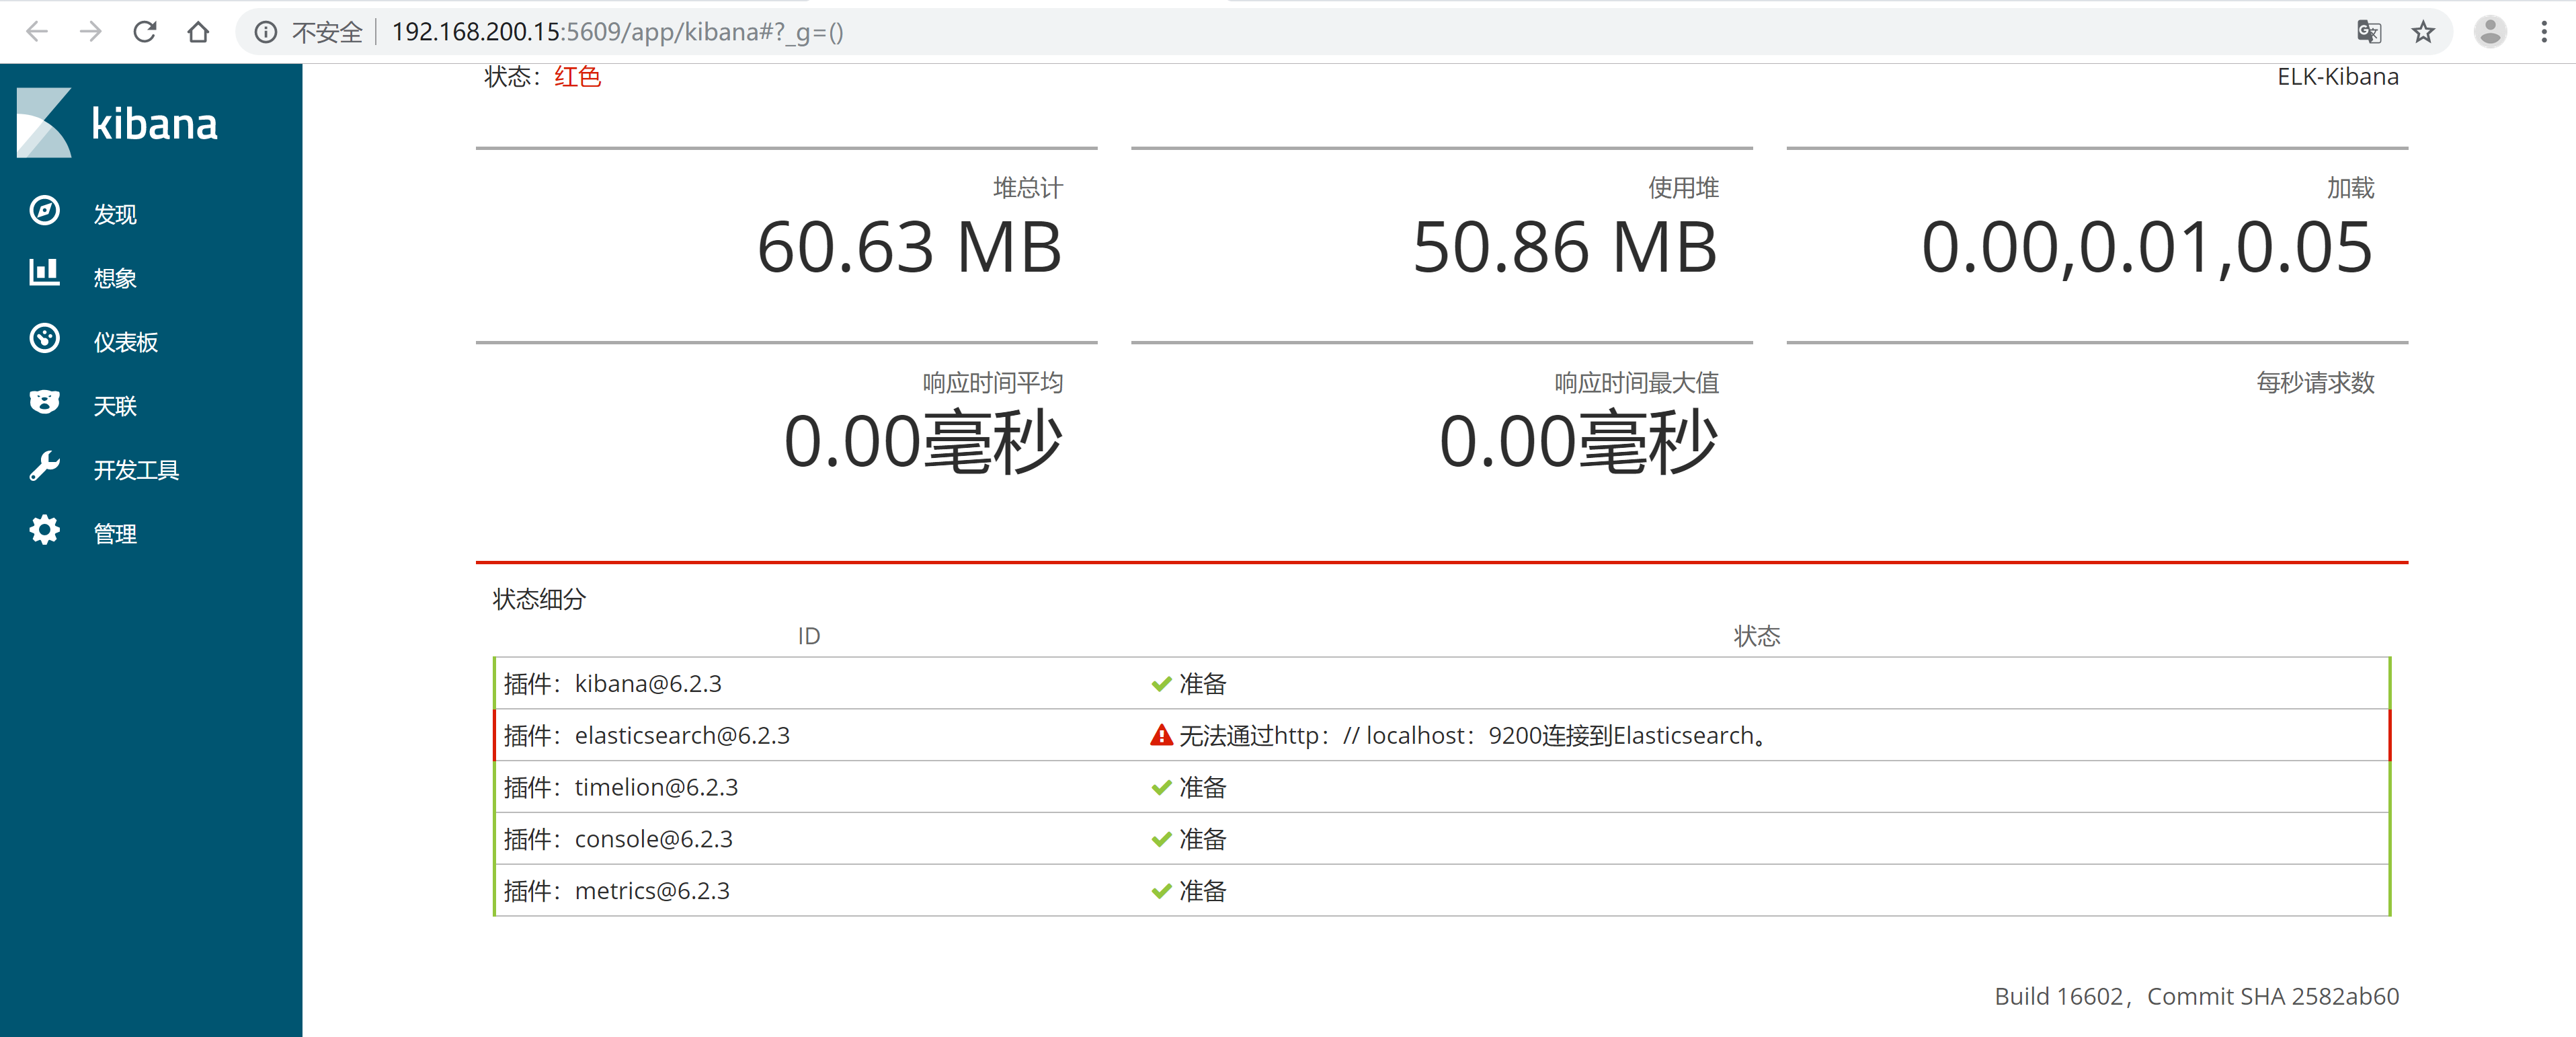The height and width of the screenshot is (1037, 2576).
Task: Open Visualize via the bar chart icon
Action: coord(44,273)
